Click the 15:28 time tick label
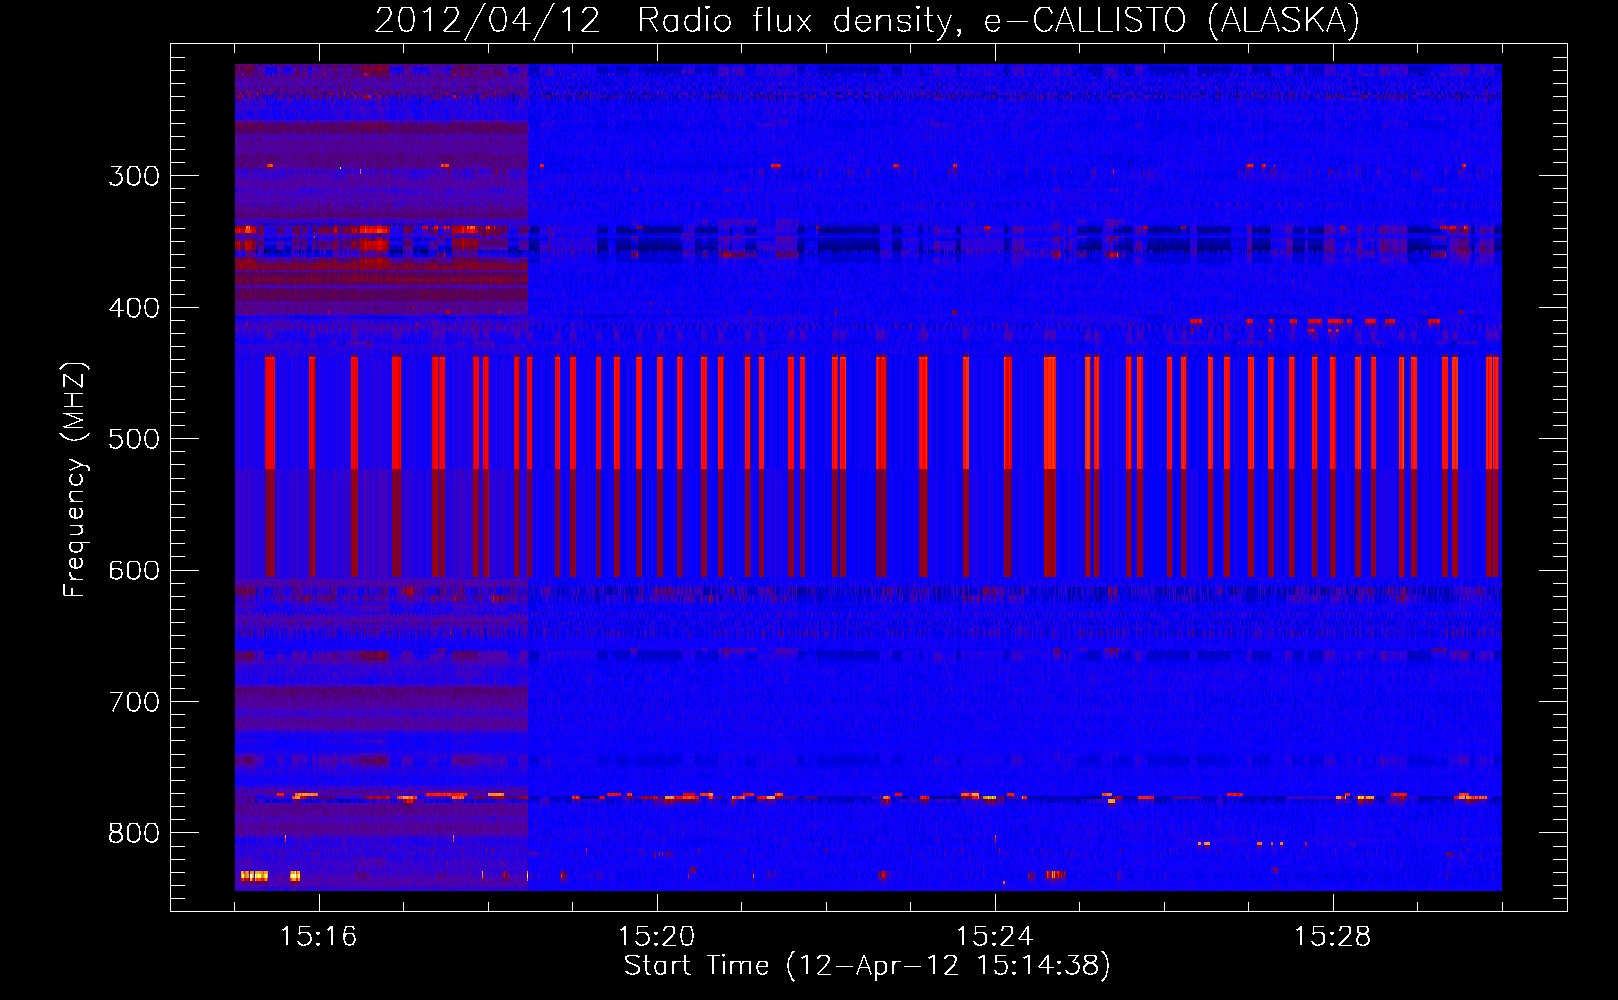1618x1000 pixels. tap(1333, 936)
